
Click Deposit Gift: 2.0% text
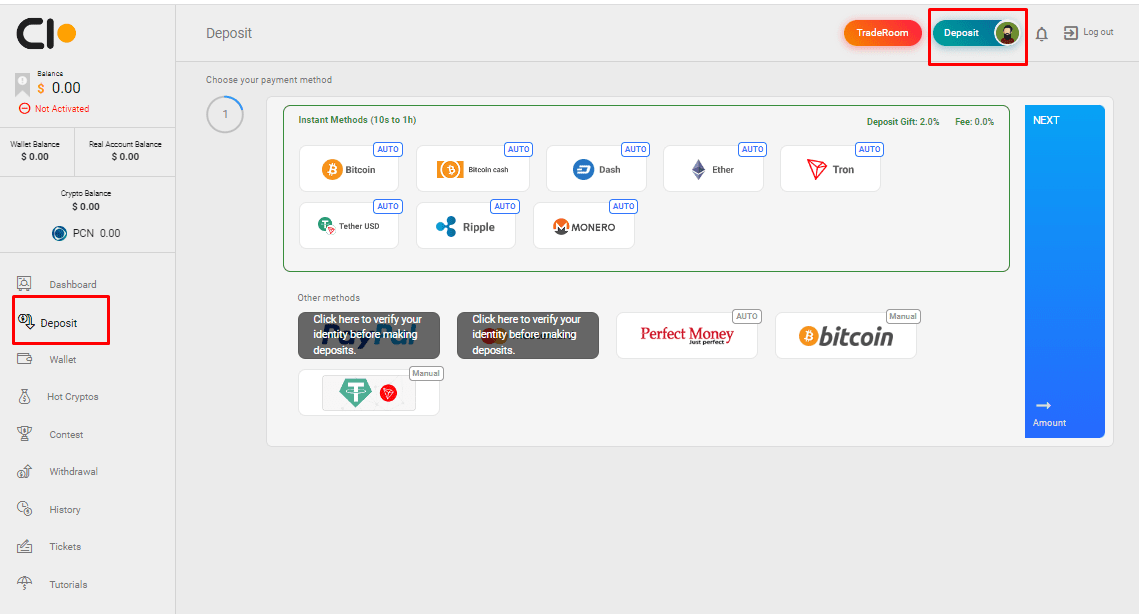(x=903, y=122)
